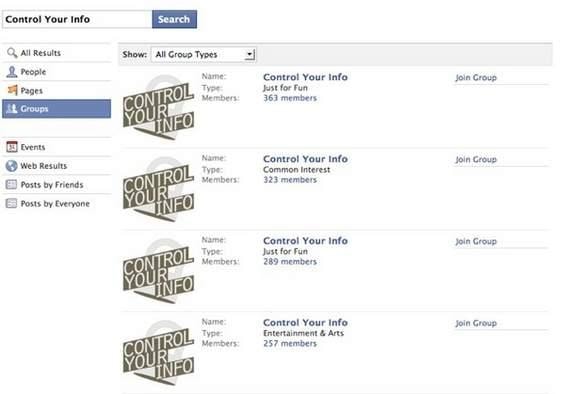Join the group with 363 members
The width and height of the screenshot is (565, 394).
point(476,78)
